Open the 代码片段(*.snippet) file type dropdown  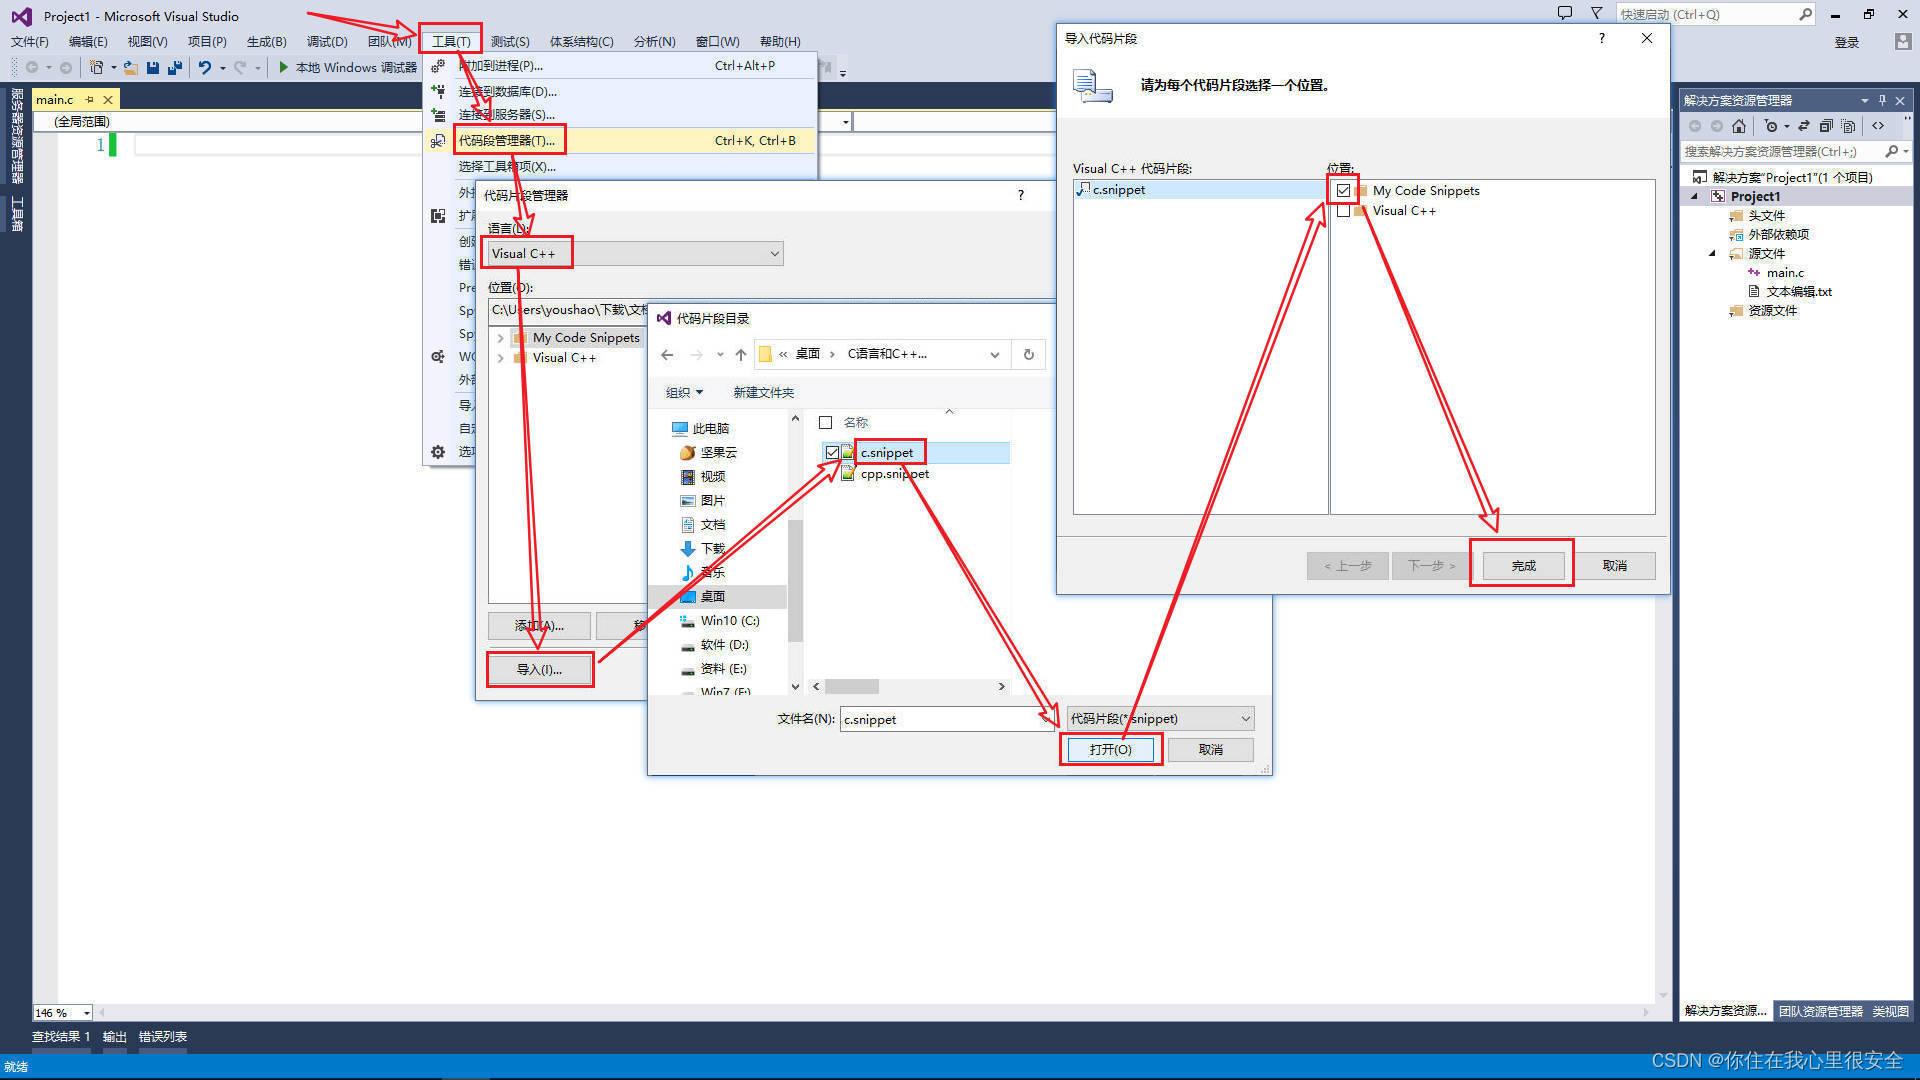(1160, 718)
